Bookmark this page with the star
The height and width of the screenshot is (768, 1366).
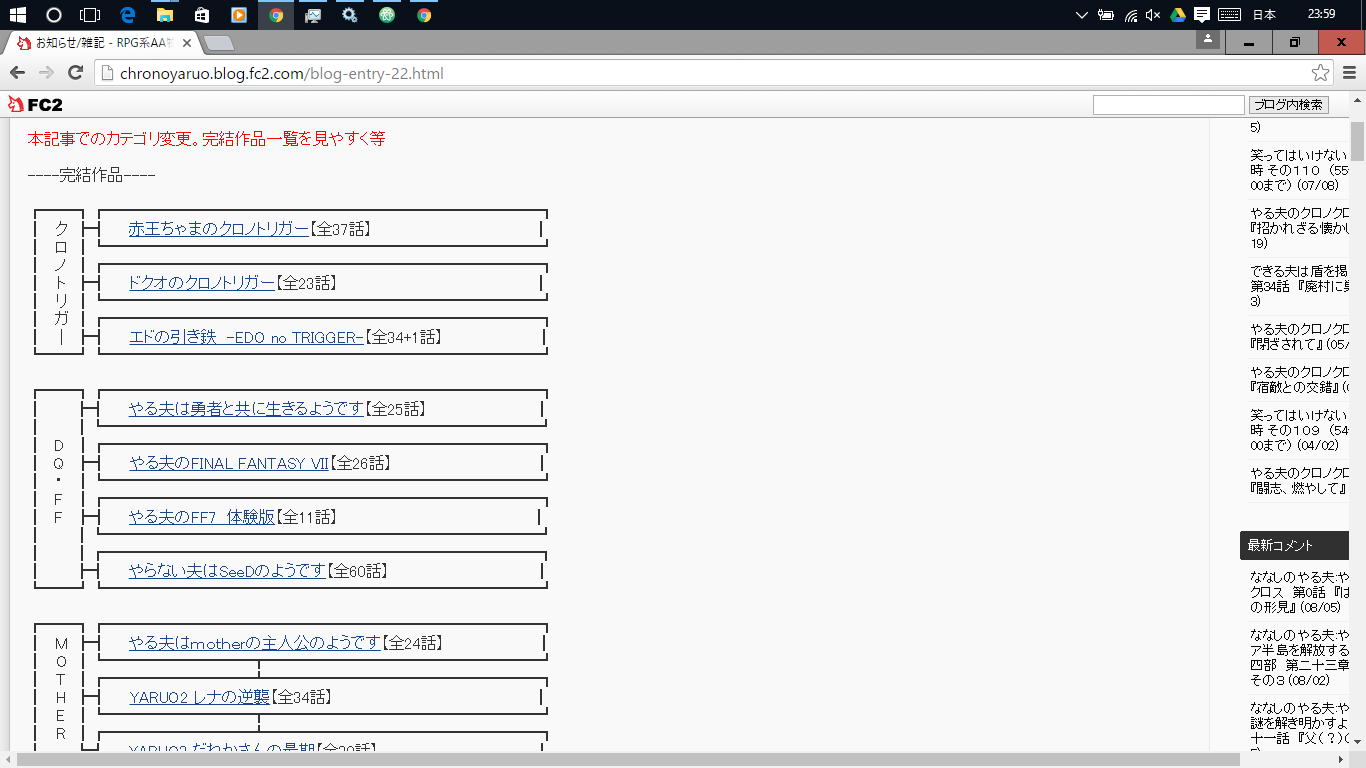coord(1320,73)
